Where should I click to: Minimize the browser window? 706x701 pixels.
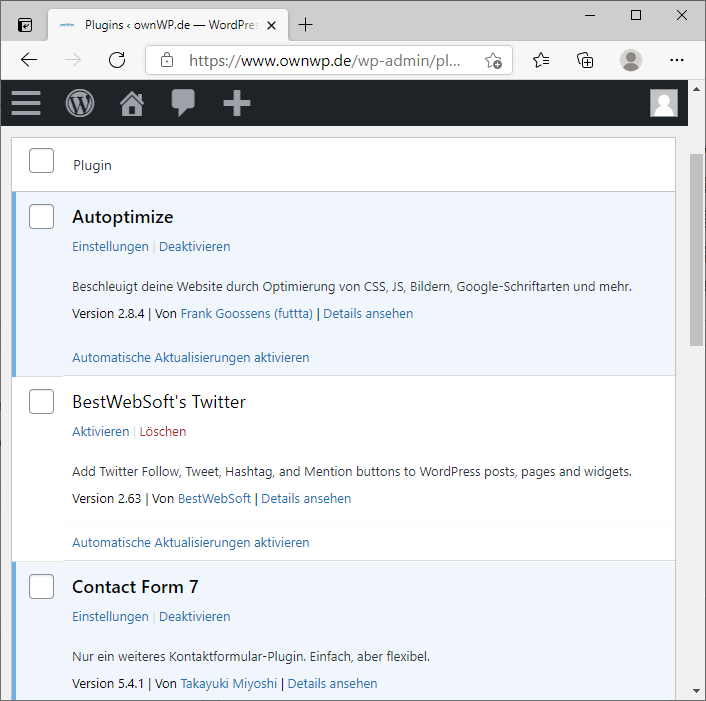tap(590, 15)
